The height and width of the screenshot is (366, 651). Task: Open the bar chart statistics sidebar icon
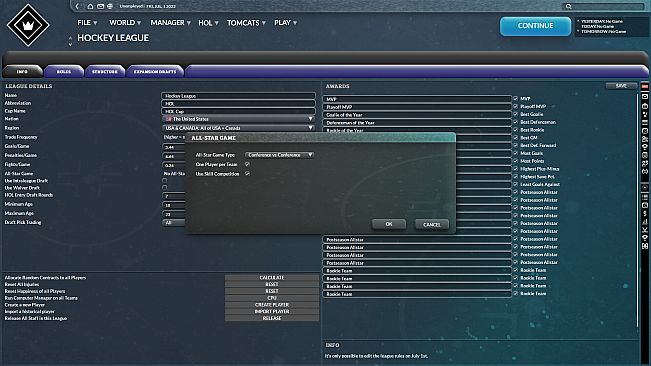[x=645, y=222]
